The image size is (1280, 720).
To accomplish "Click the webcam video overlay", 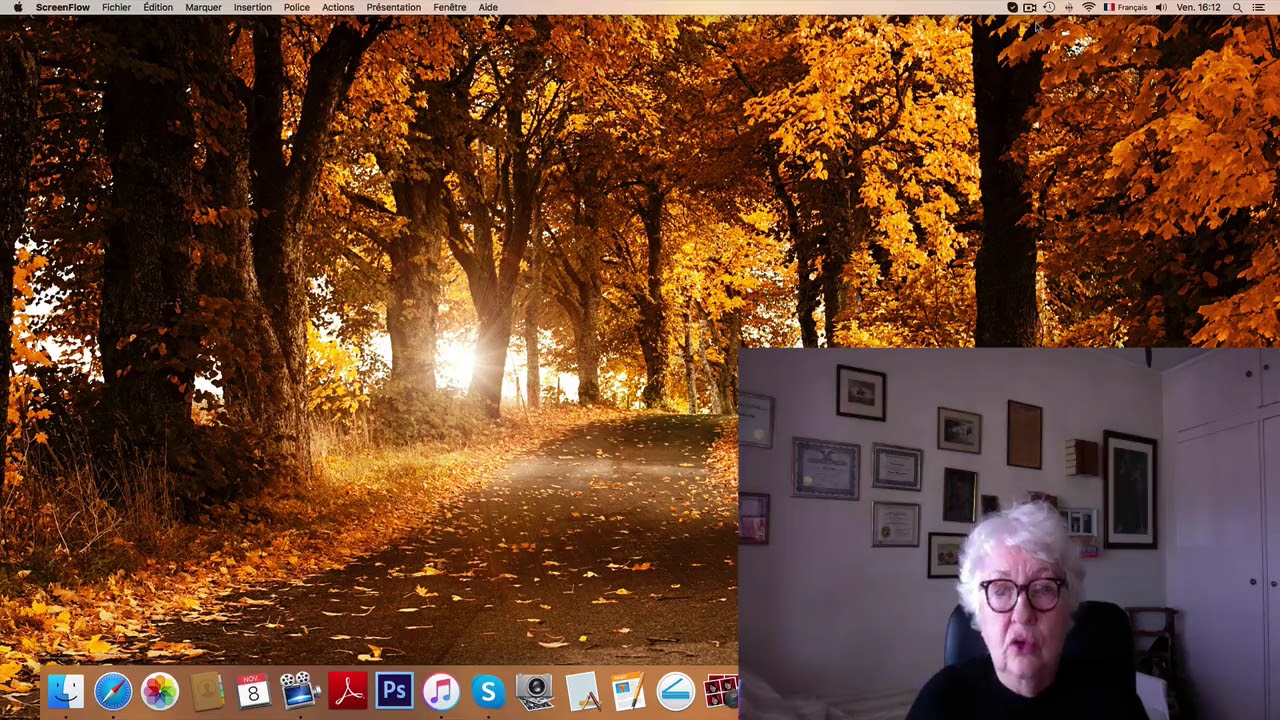I will click(x=1009, y=534).
